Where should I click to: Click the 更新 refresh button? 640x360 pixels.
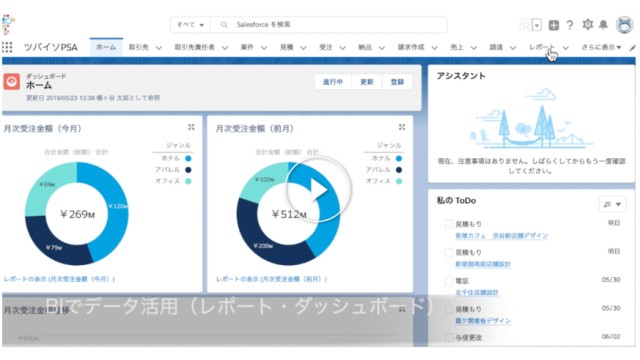coord(367,82)
